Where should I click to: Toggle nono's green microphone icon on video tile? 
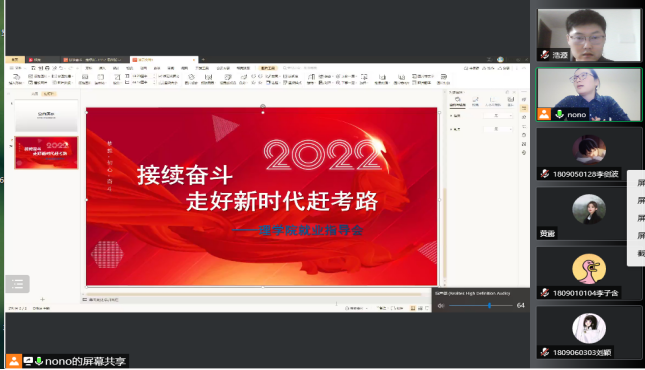[559, 114]
